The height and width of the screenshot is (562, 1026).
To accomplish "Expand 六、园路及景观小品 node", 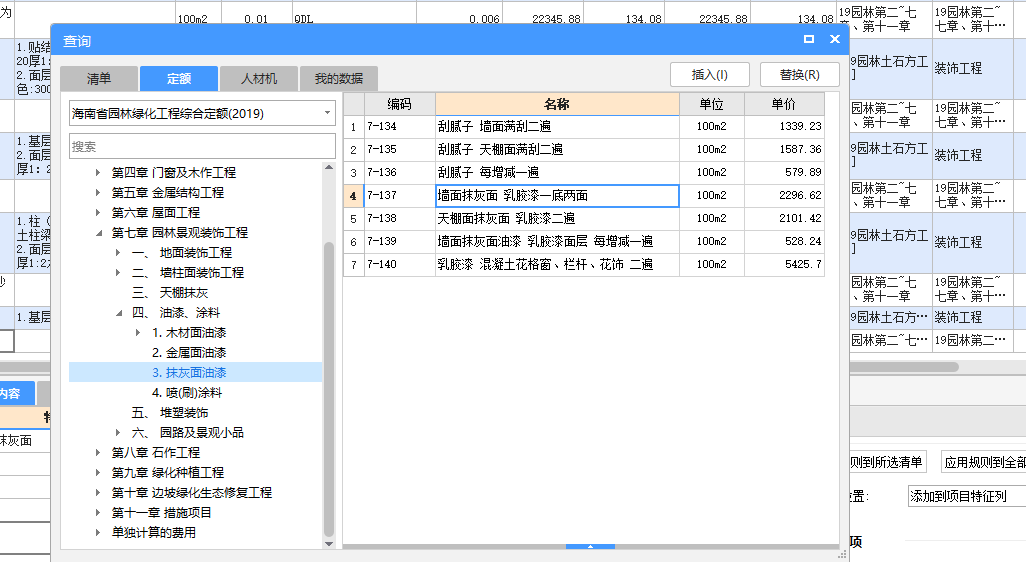I will click(118, 432).
